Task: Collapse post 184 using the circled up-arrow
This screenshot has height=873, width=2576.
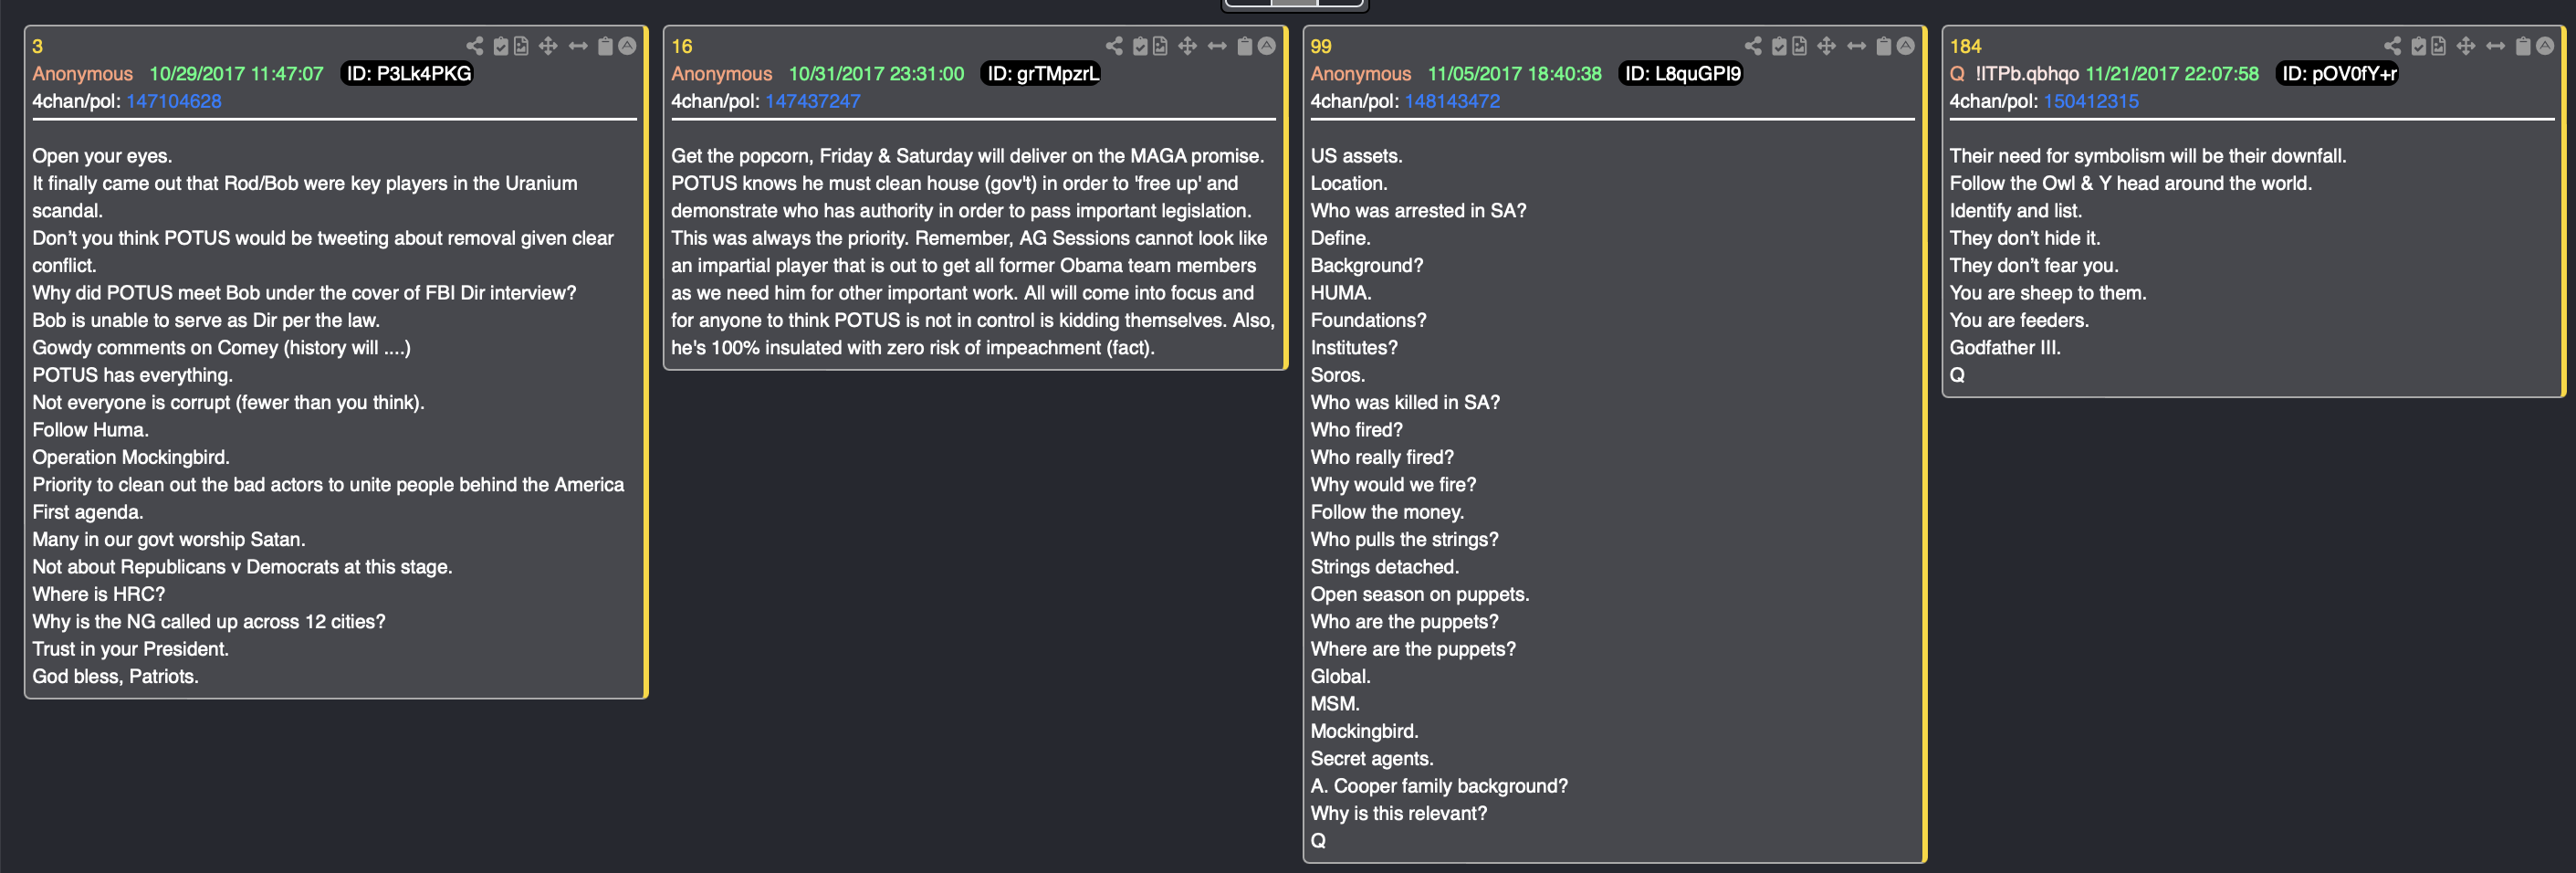Action: [2545, 46]
